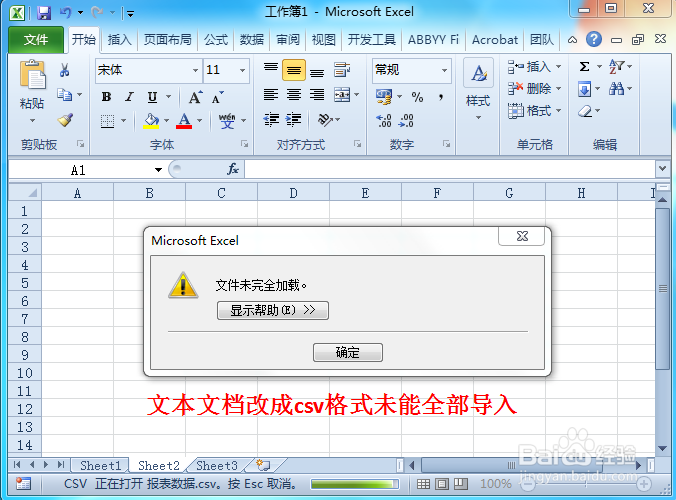676x500 pixels.
Task: Switch to the 公式 Formulas tab
Action: tap(216, 40)
